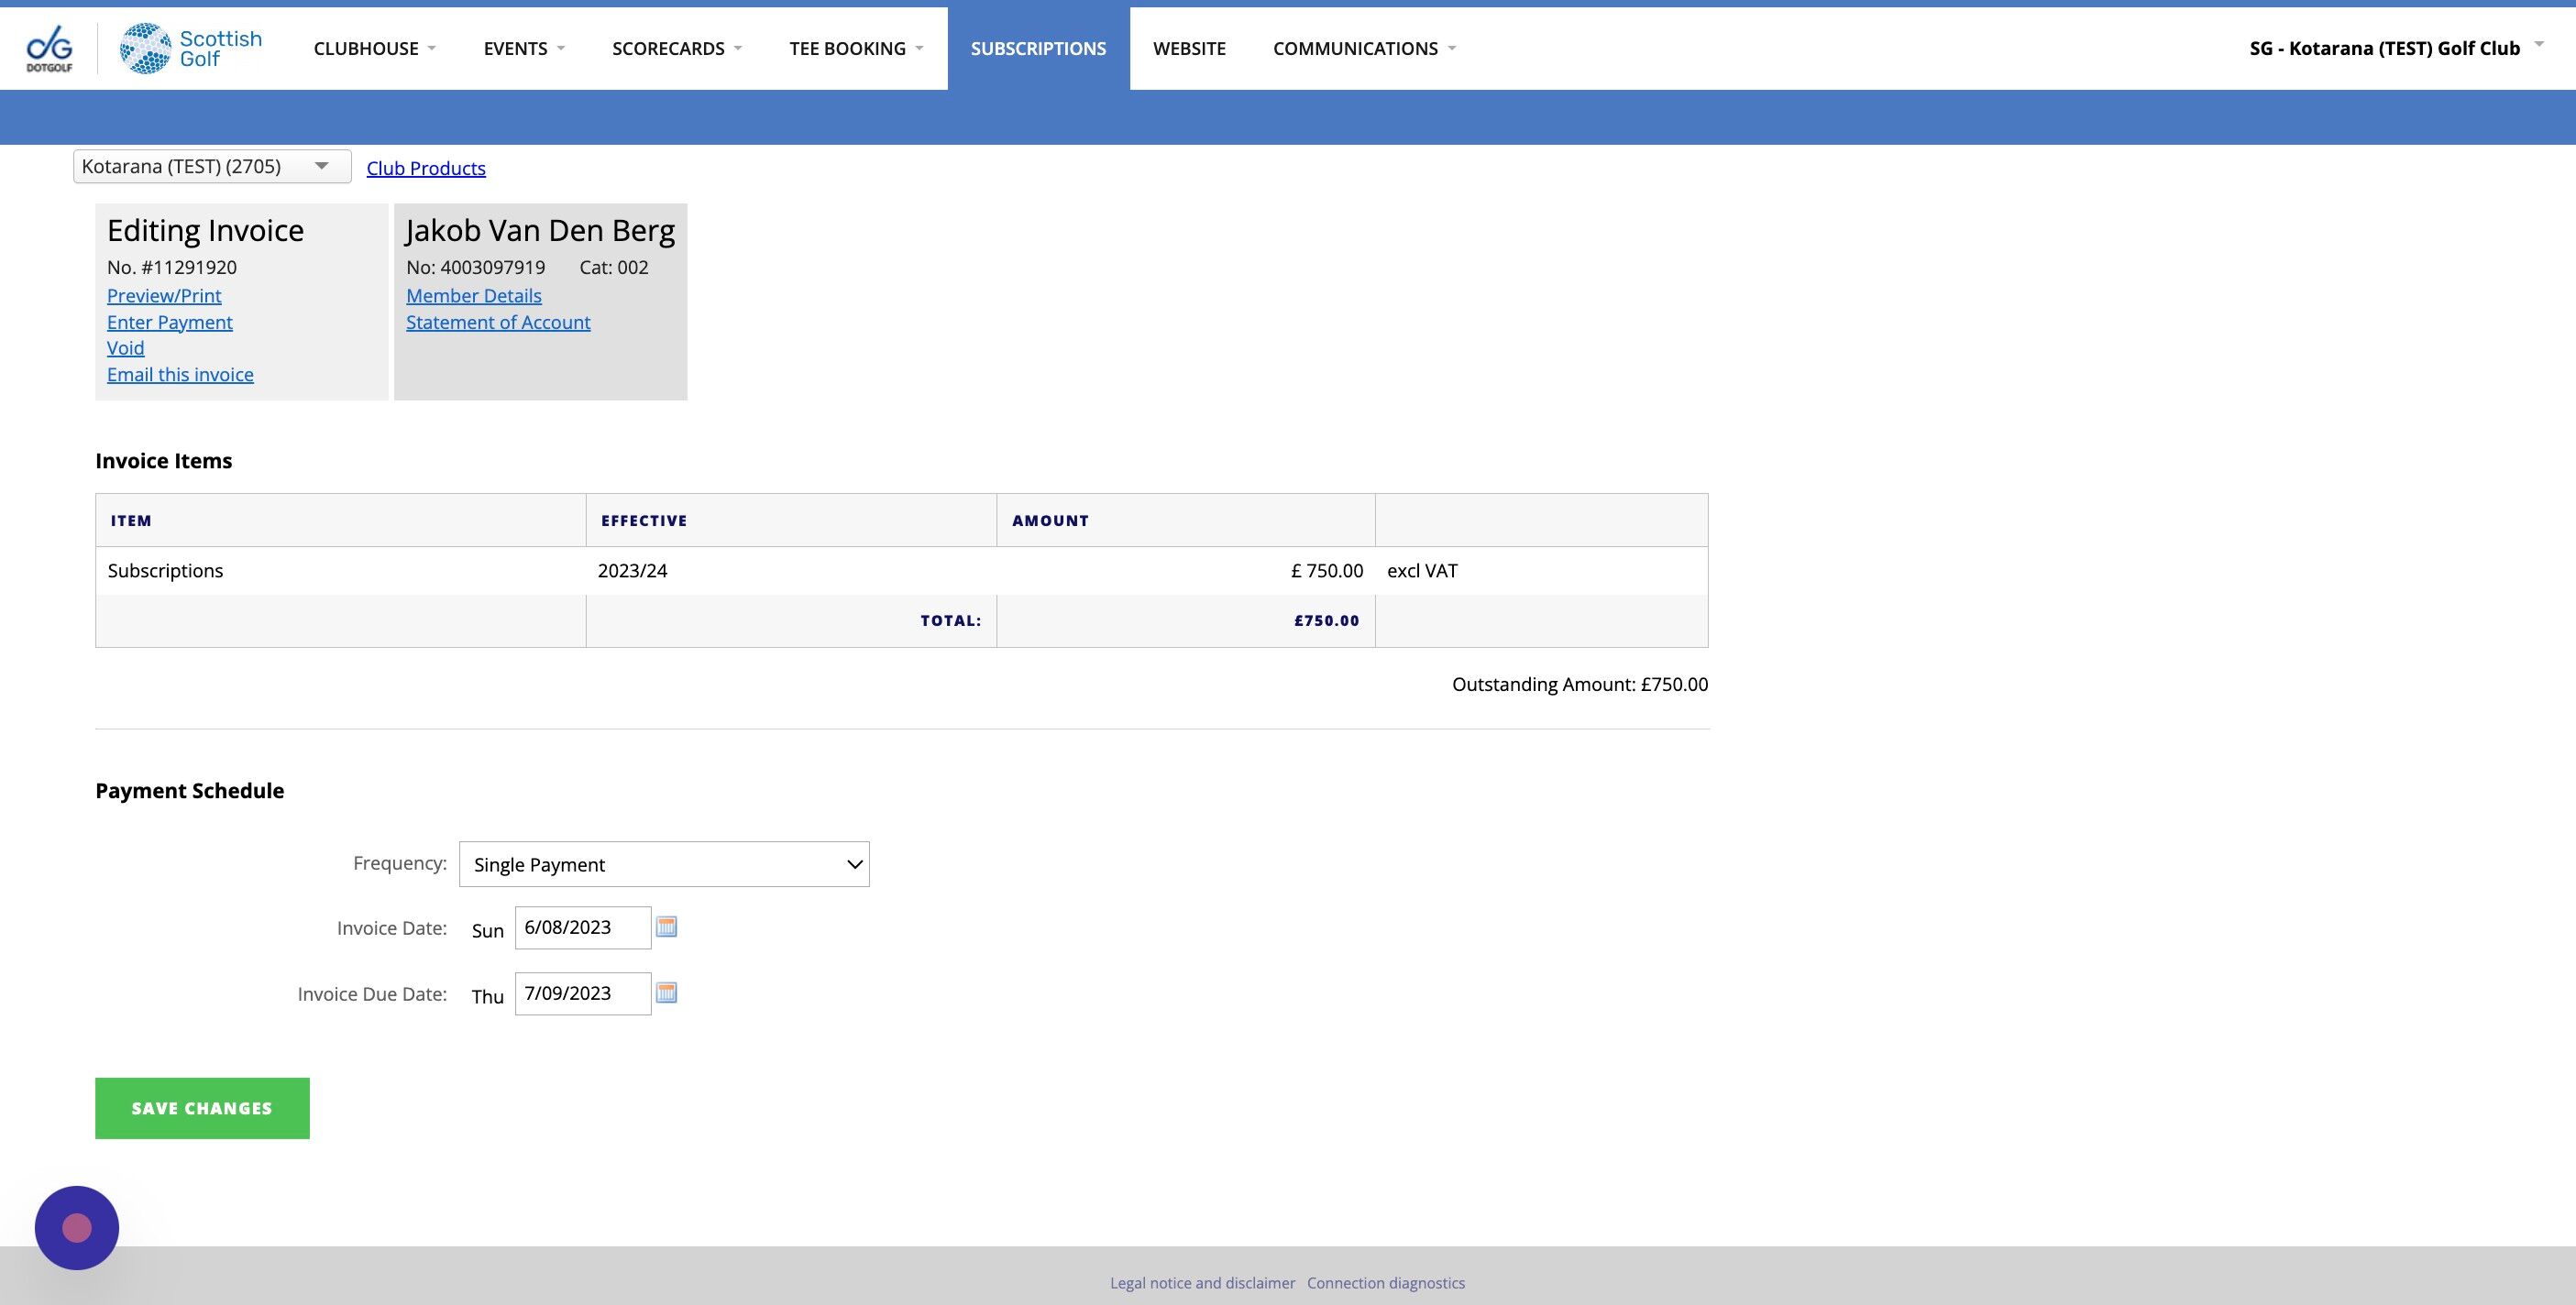Go to the Subscriptions tab
The image size is (2576, 1305).
tap(1038, 48)
